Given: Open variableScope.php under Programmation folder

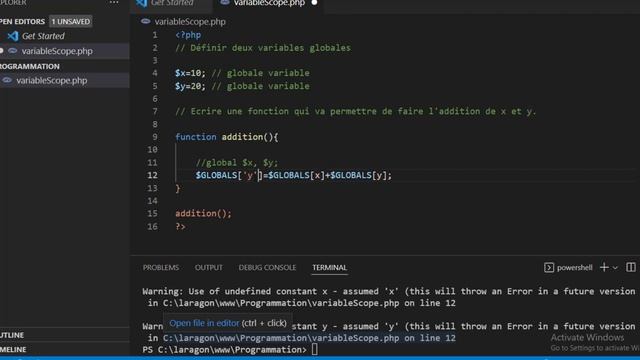Looking at the screenshot, I should [x=51, y=80].
